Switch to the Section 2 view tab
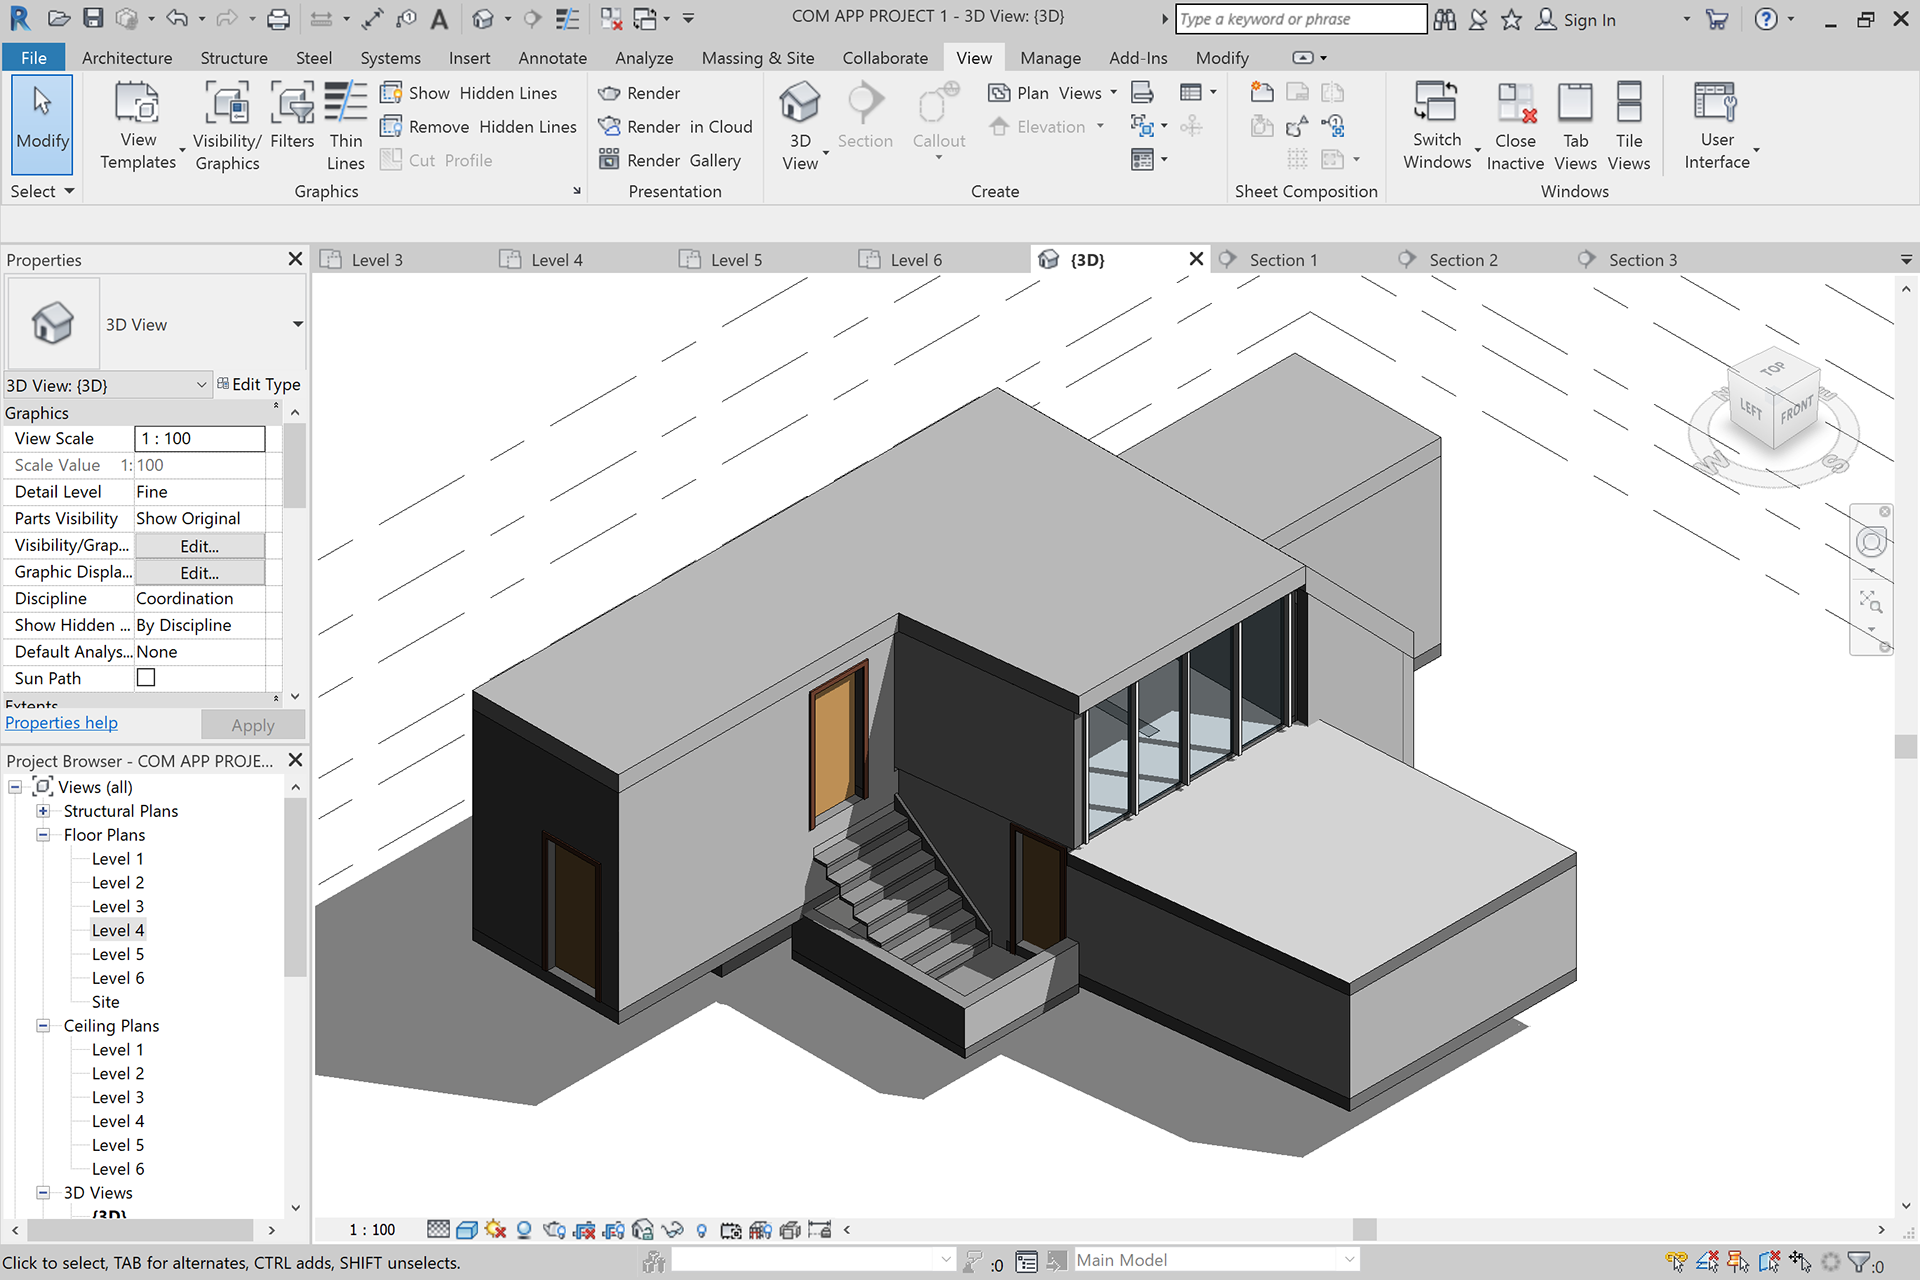Image resolution: width=1920 pixels, height=1280 pixels. pos(1463,260)
